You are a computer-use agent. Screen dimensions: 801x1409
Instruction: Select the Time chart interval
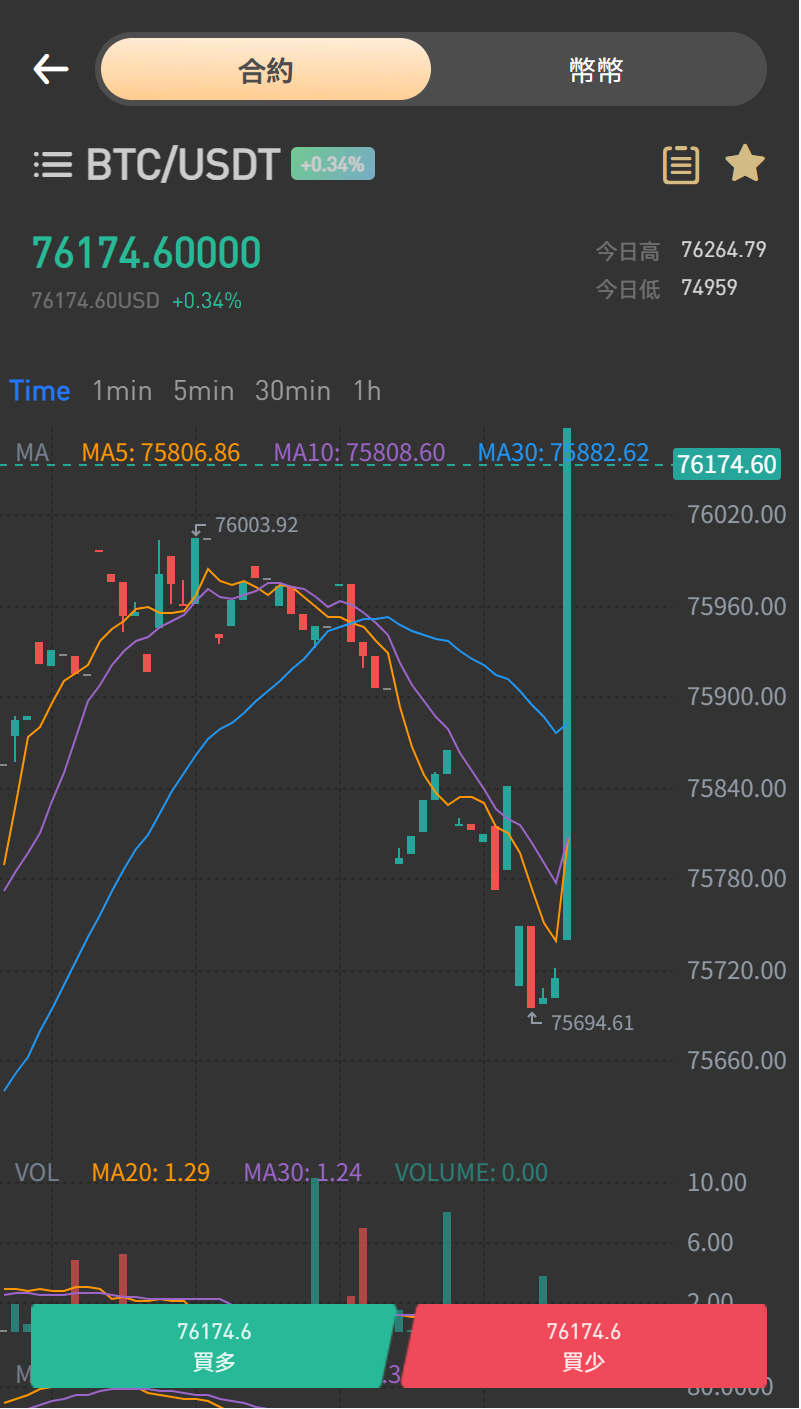click(x=40, y=391)
